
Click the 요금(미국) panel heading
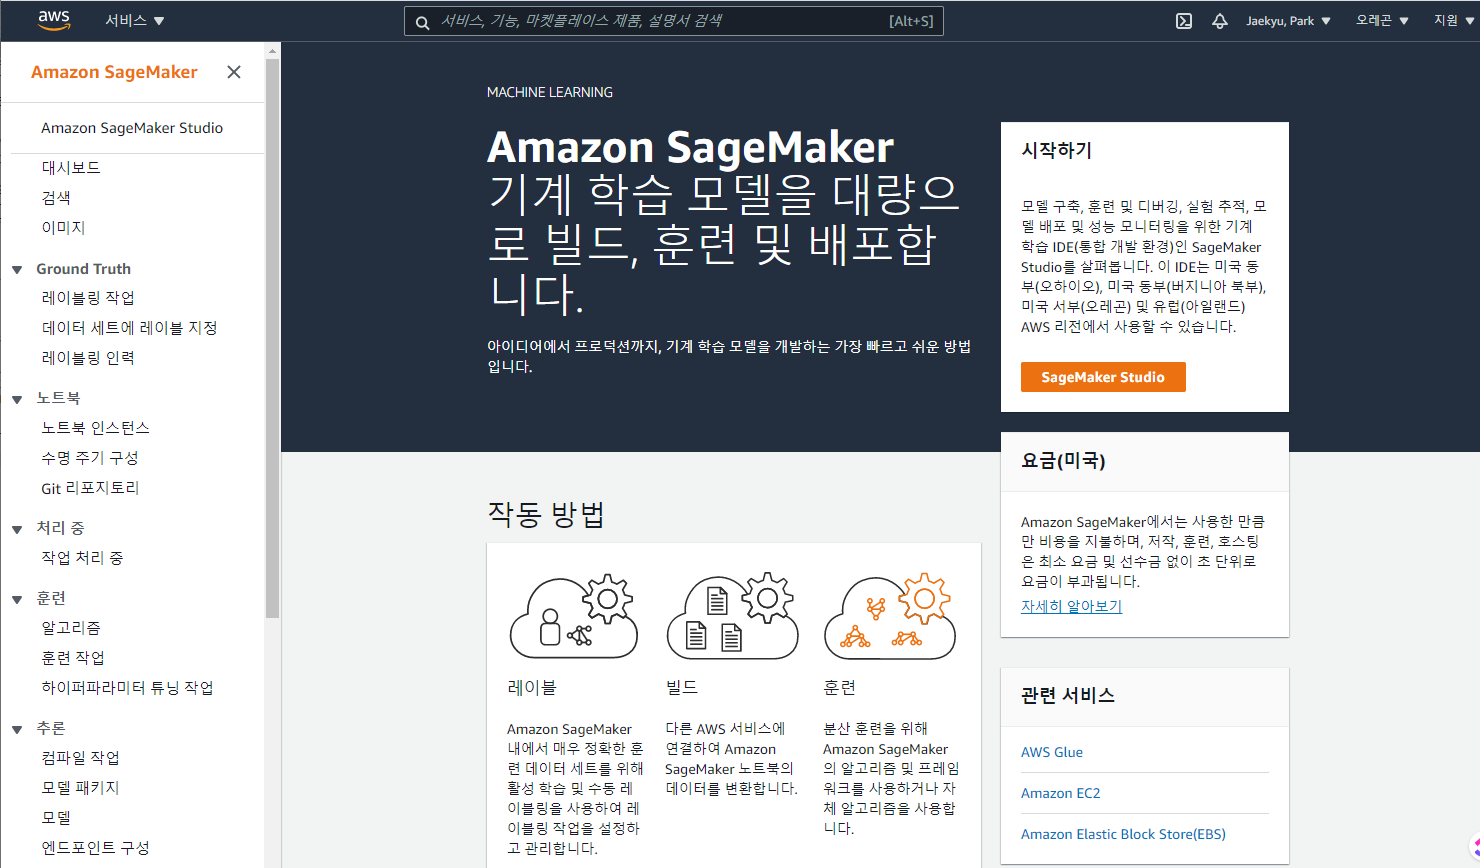(1063, 461)
